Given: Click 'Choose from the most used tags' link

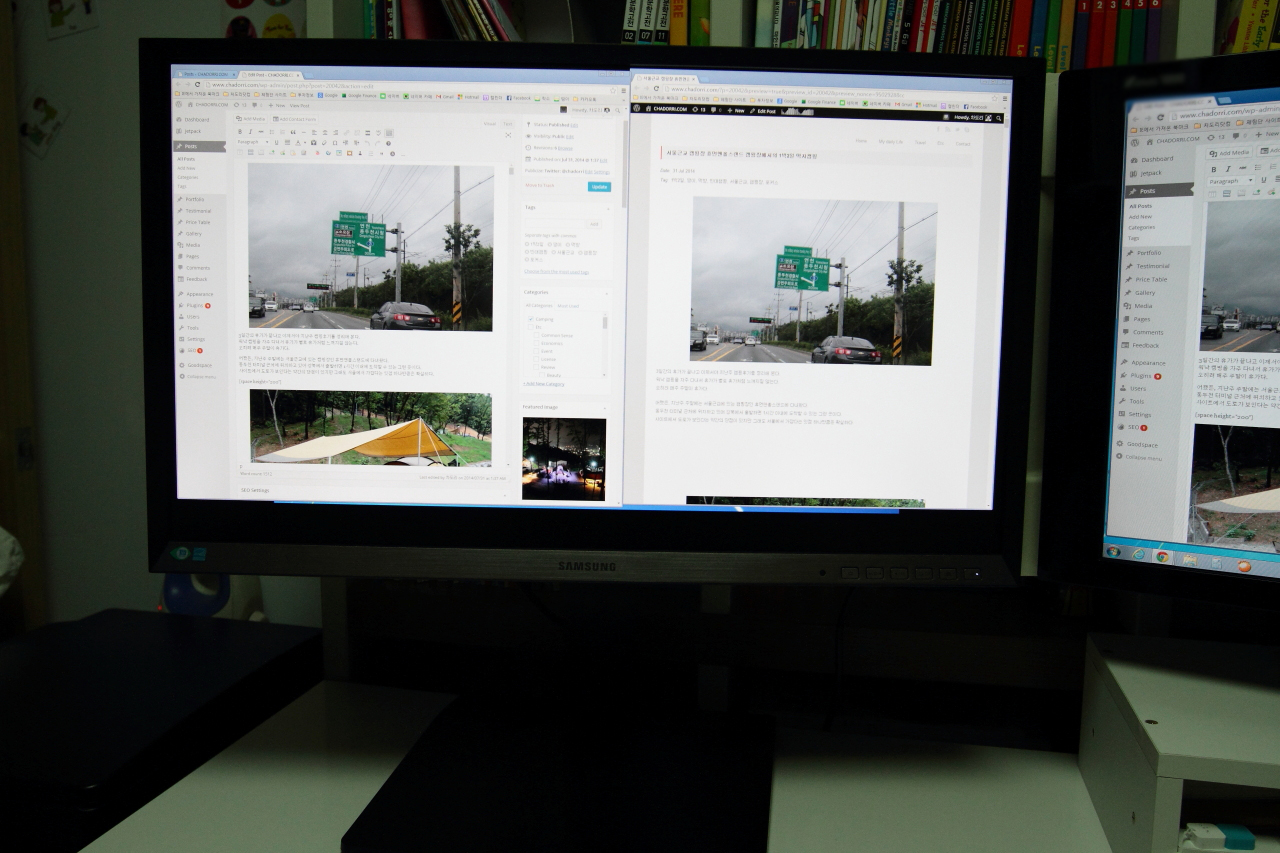Looking at the screenshot, I should coord(556,272).
